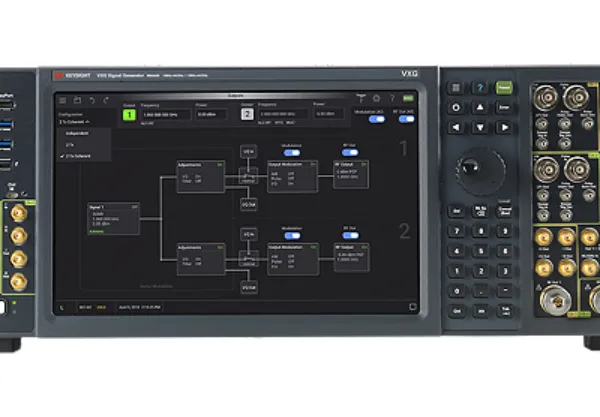Open the hamburger menu icon on screen
The height and width of the screenshot is (417, 600).
(x=63, y=101)
